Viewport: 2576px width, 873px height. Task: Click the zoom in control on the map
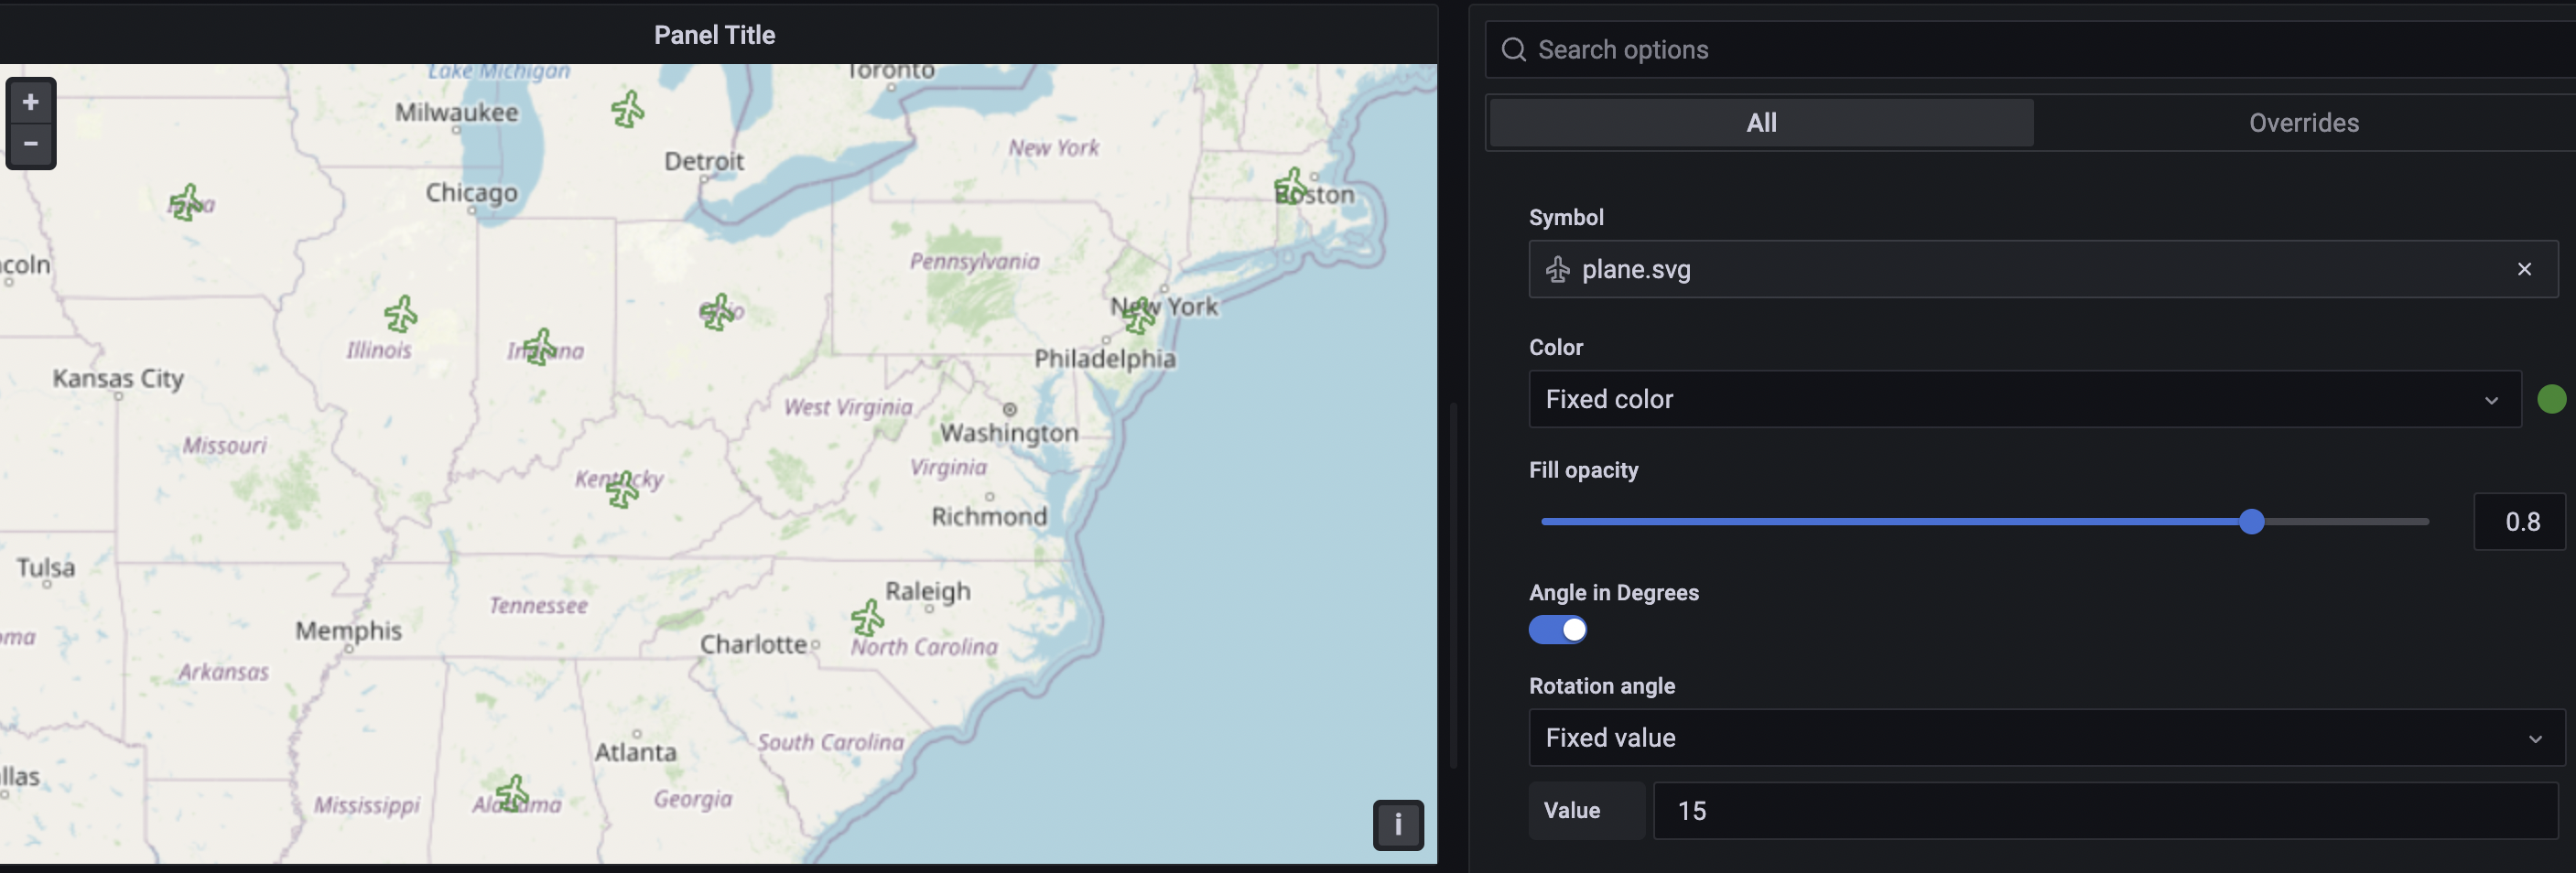(30, 100)
